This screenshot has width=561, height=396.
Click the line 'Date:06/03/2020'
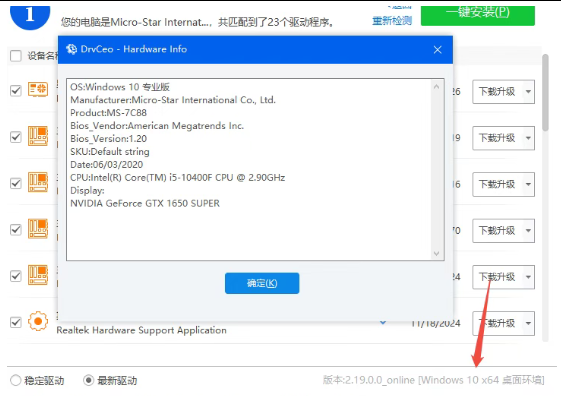coord(107,165)
